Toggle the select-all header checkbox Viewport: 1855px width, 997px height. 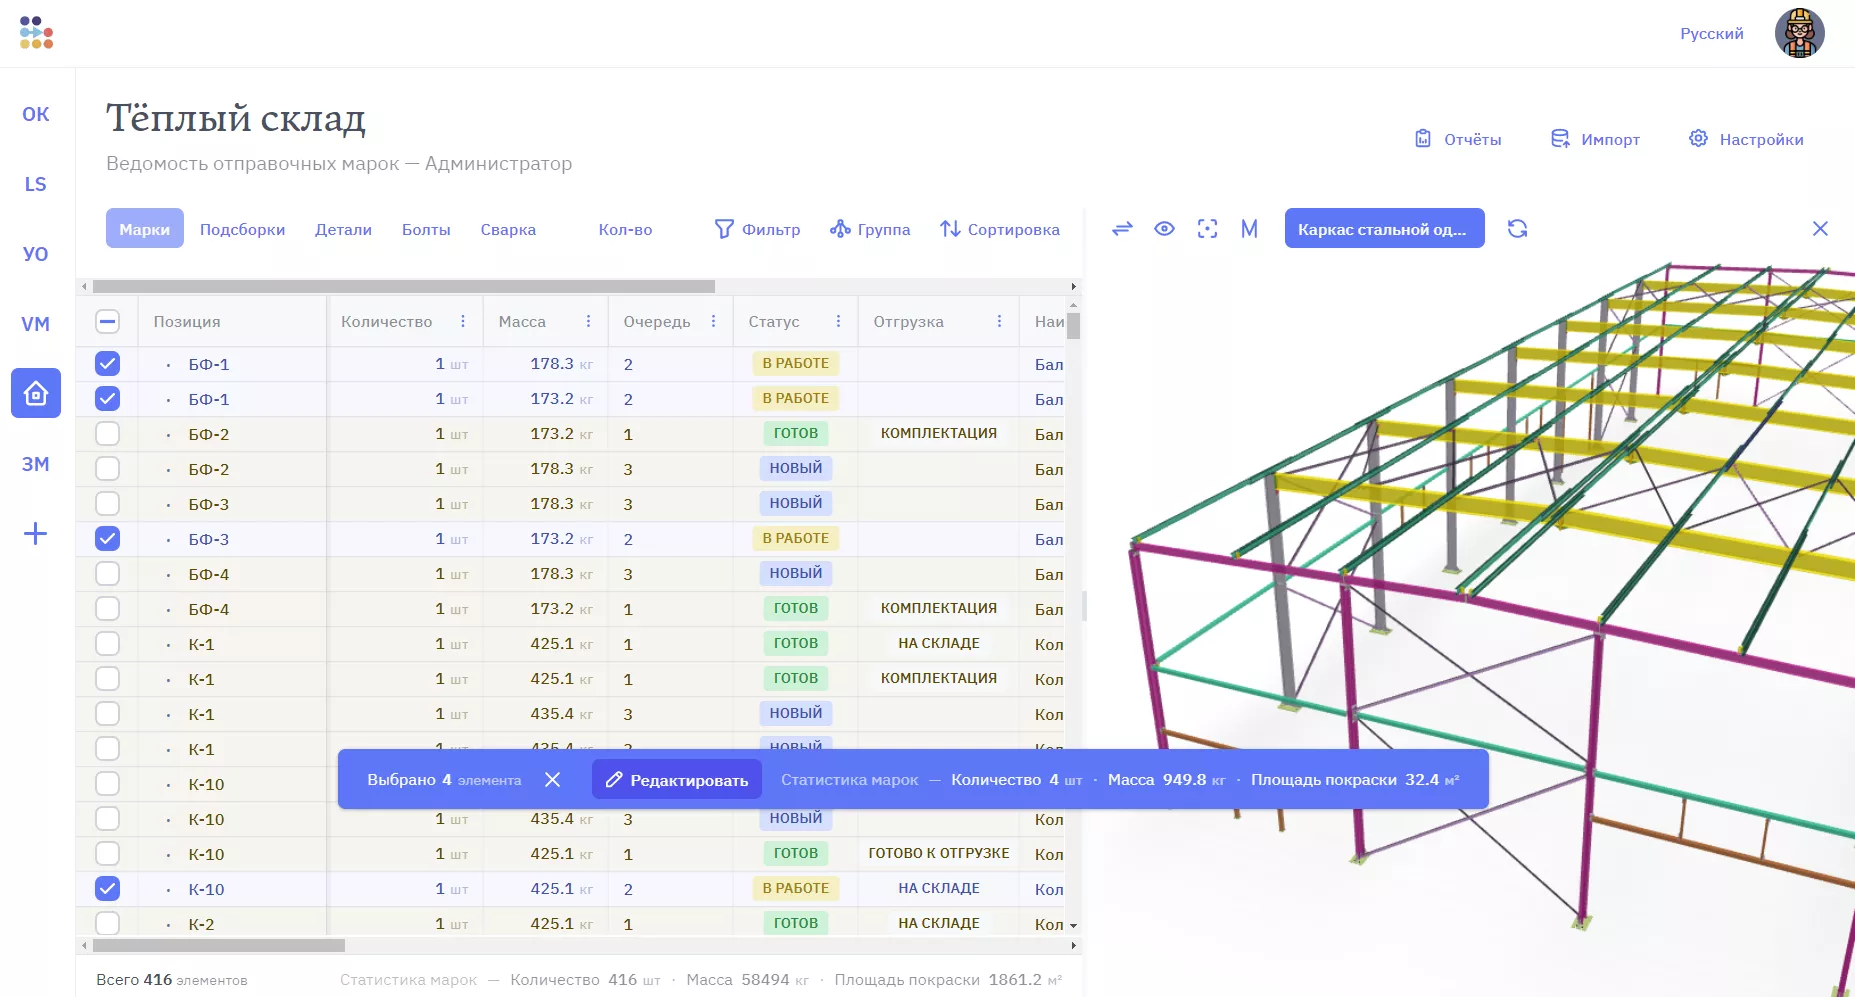[107, 321]
